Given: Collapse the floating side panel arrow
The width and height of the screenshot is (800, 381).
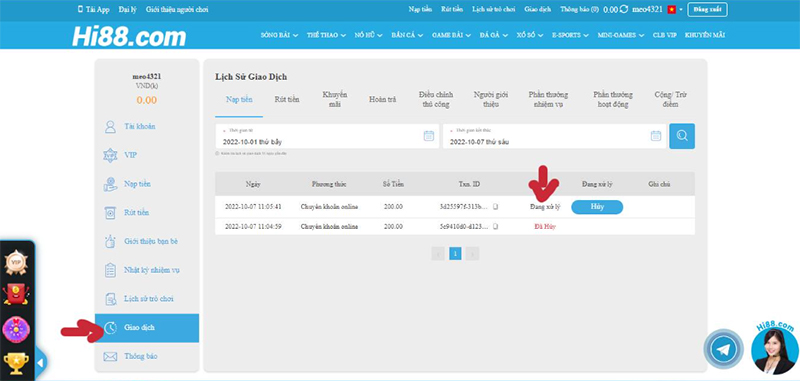Looking at the screenshot, I should (x=40, y=363).
